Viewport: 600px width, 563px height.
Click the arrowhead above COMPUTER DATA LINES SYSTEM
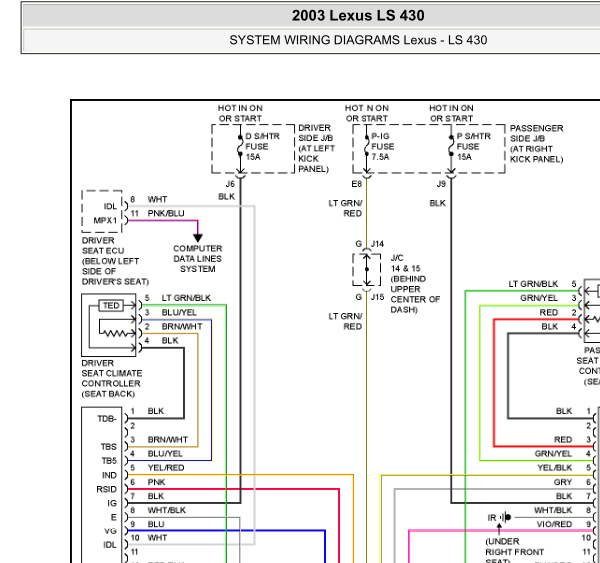point(198,238)
